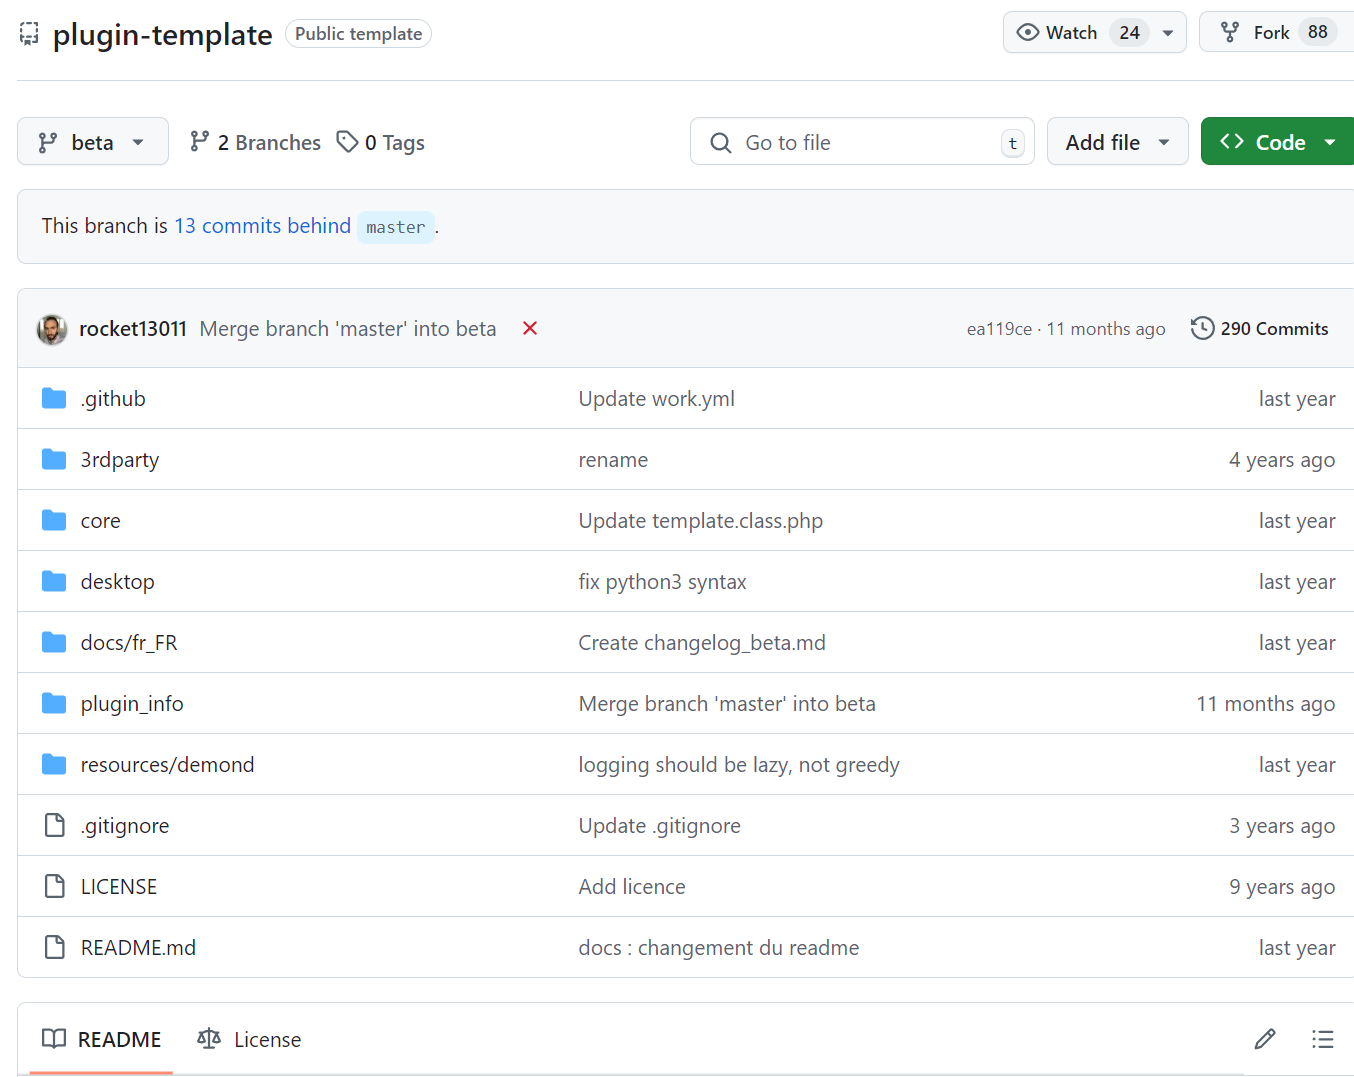The height and width of the screenshot is (1077, 1354).
Task: Click the folder icon for desktop
Action: pos(54,582)
